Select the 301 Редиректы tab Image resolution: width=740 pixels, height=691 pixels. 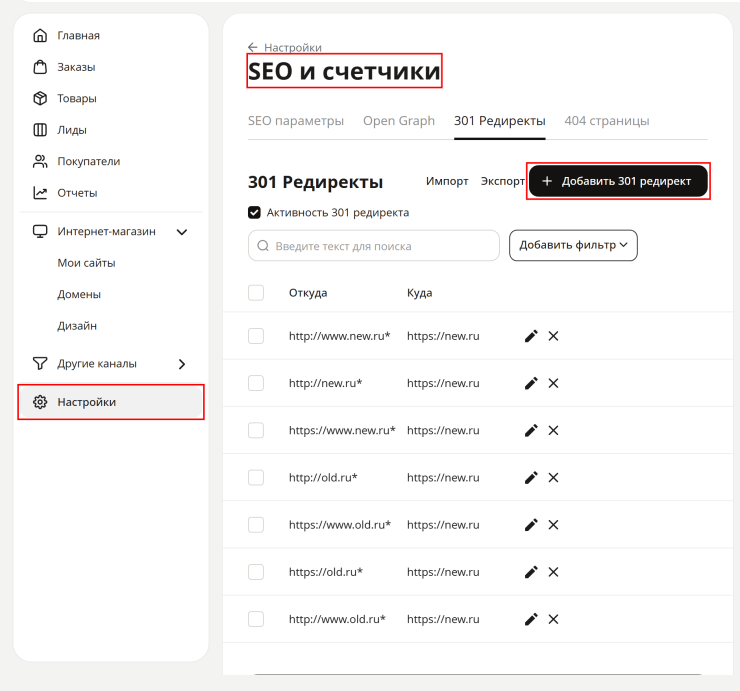click(500, 121)
